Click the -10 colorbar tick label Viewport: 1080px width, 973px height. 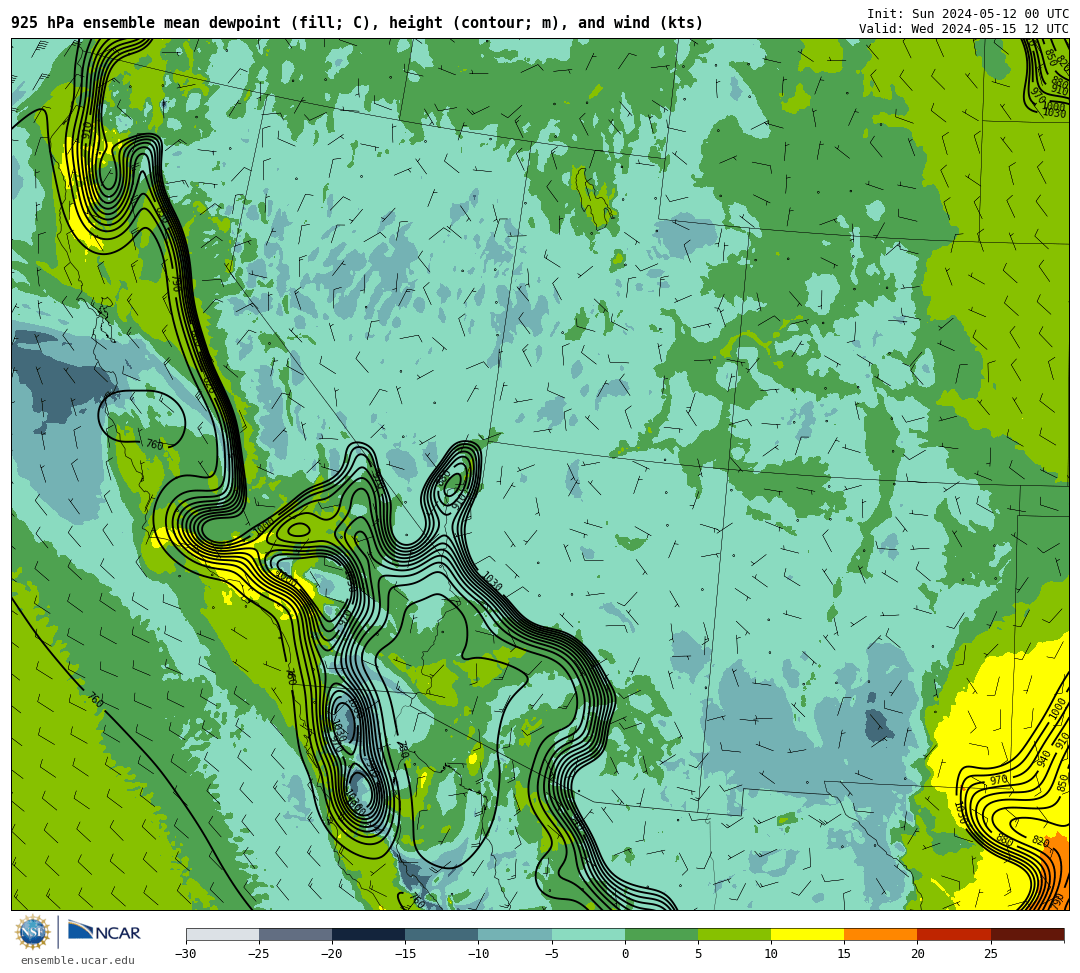[x=478, y=954]
